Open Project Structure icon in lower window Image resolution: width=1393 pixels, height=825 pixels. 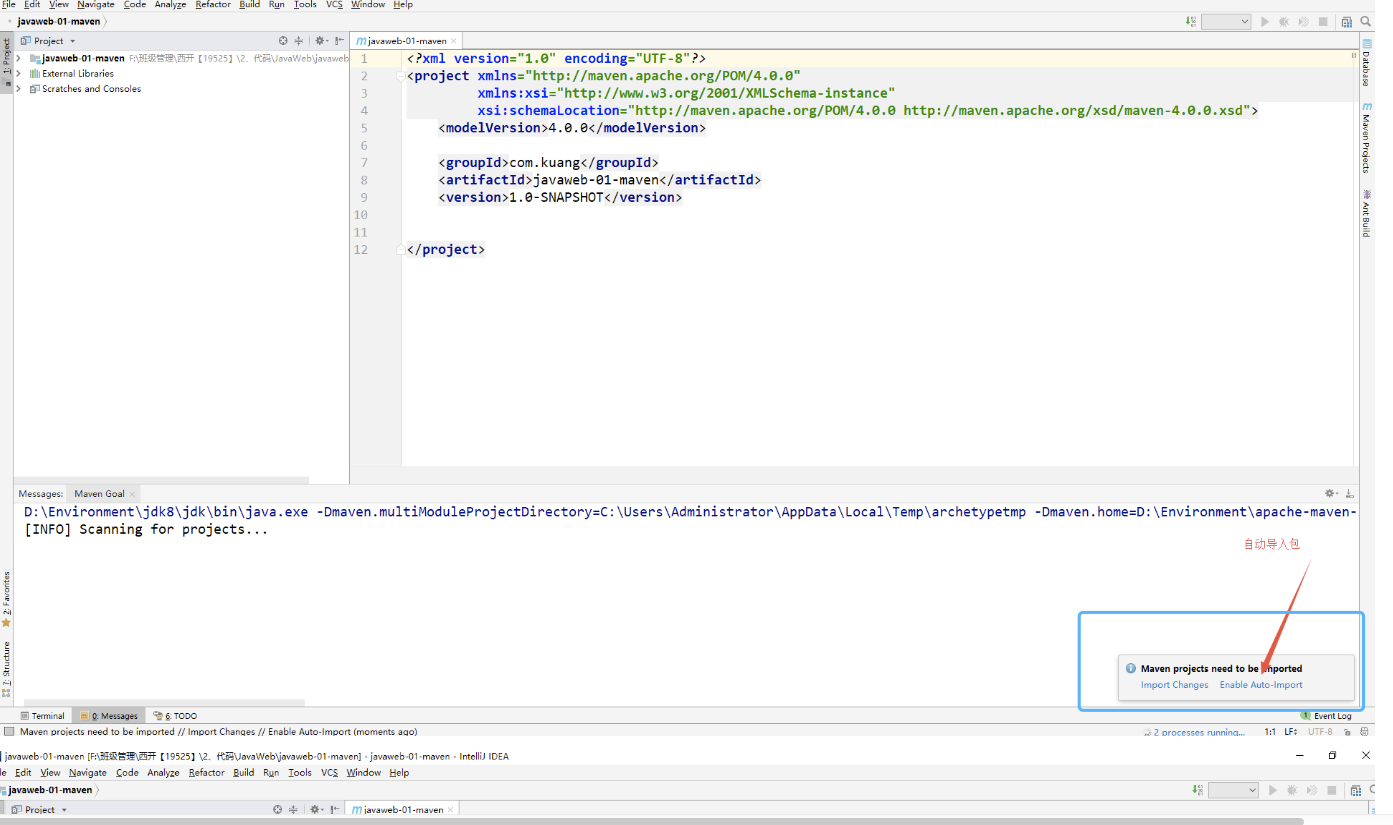(1355, 790)
